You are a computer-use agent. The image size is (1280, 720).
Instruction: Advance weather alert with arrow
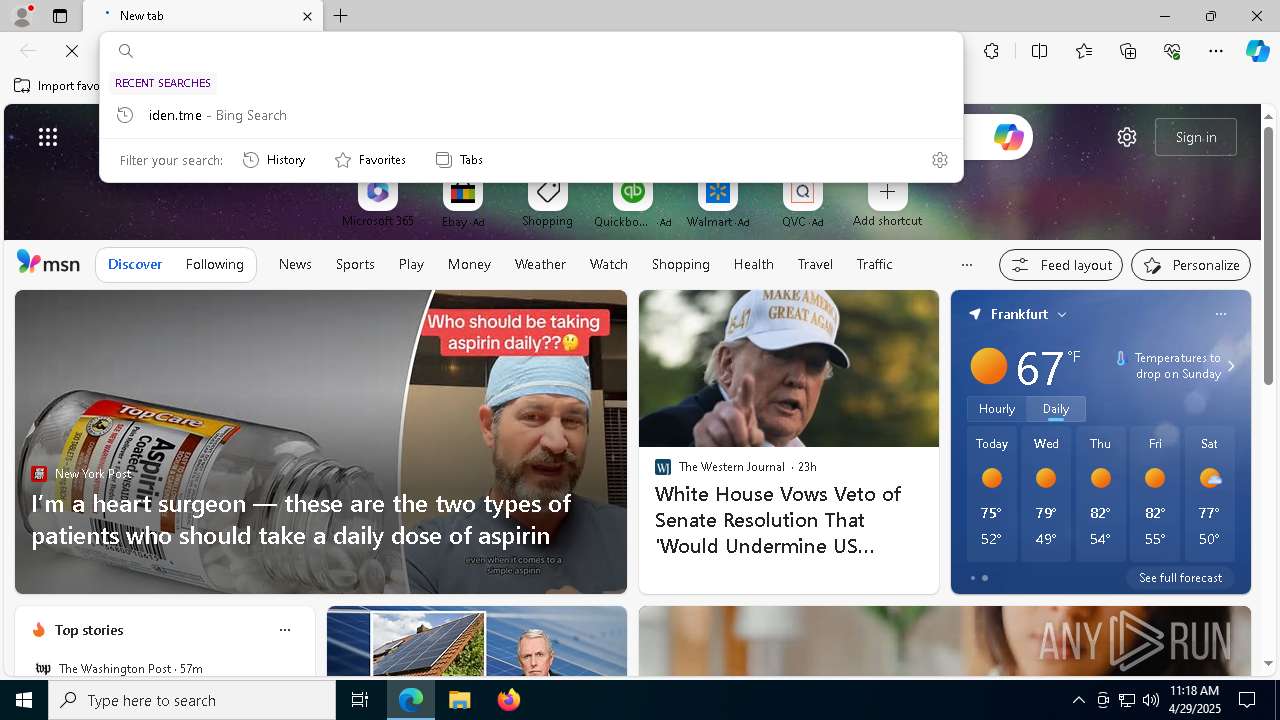[1231, 366]
